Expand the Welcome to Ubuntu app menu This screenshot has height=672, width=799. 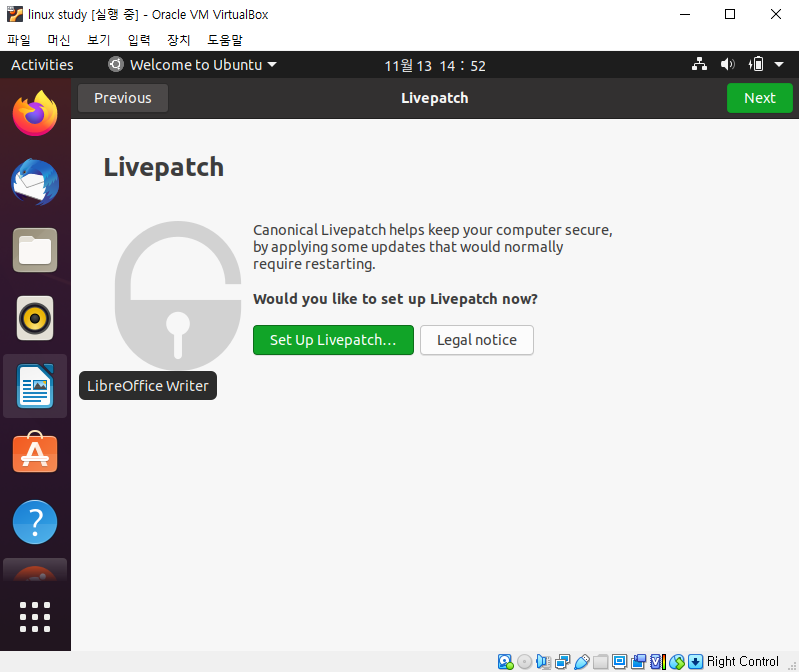tap(192, 65)
